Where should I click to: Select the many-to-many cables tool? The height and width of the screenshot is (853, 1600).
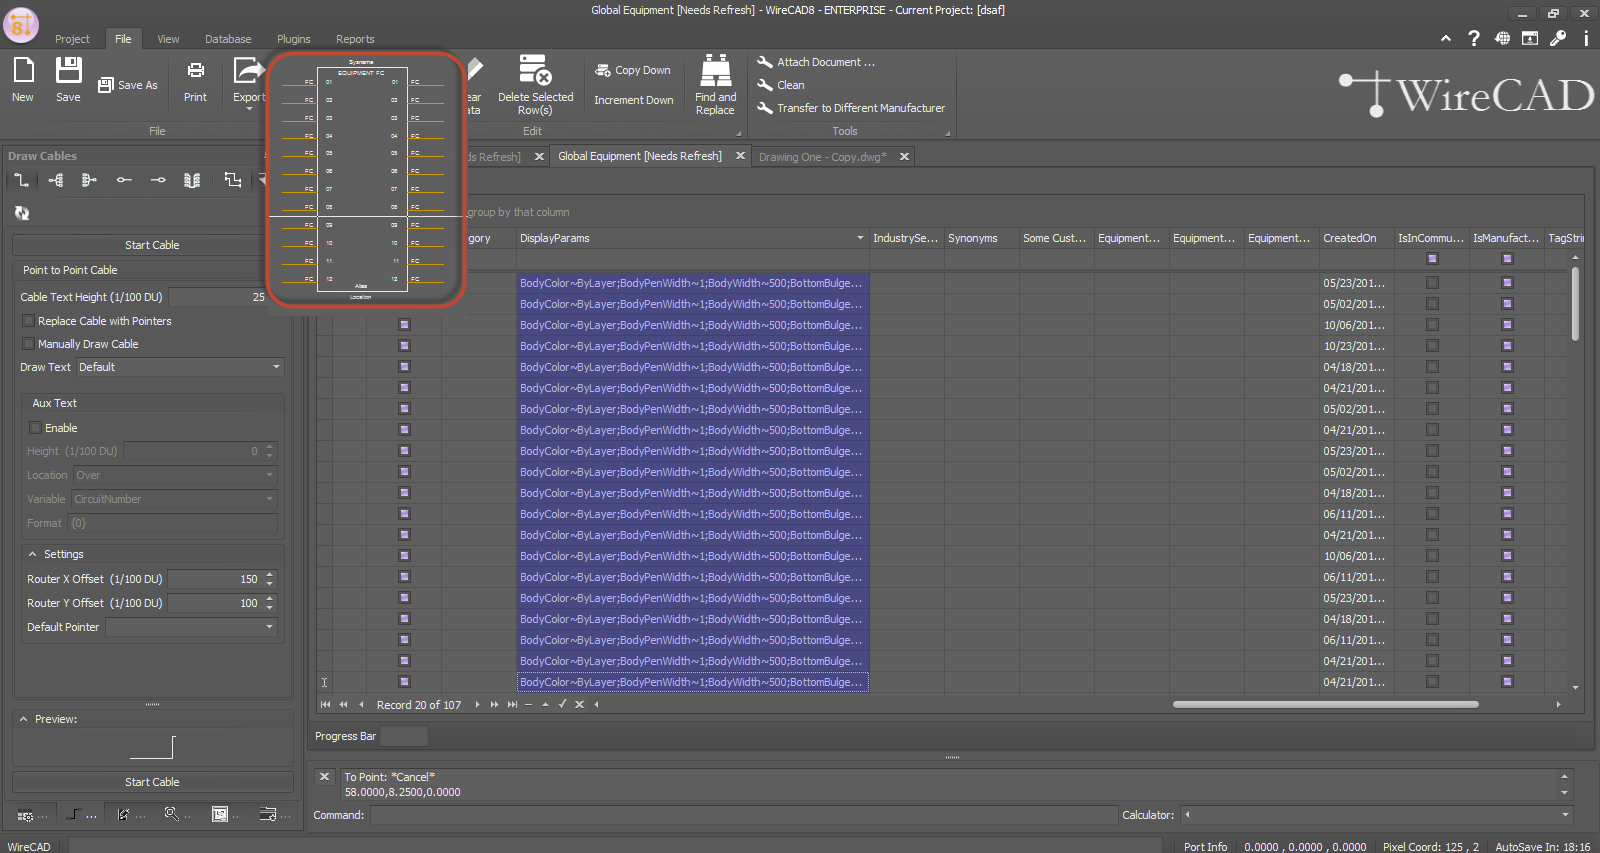pyautogui.click(x=192, y=180)
